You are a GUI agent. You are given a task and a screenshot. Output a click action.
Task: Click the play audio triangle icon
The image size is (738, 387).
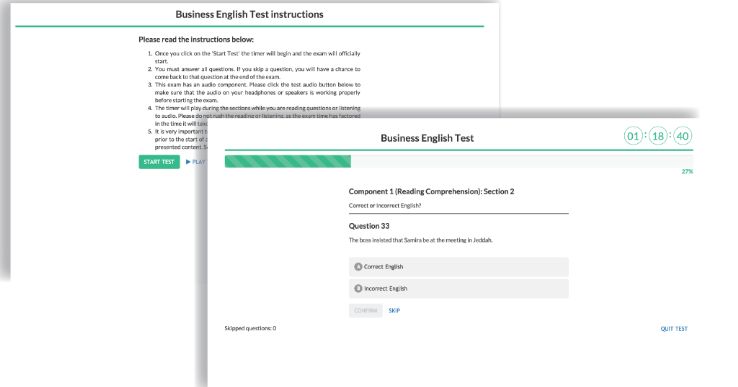188,162
